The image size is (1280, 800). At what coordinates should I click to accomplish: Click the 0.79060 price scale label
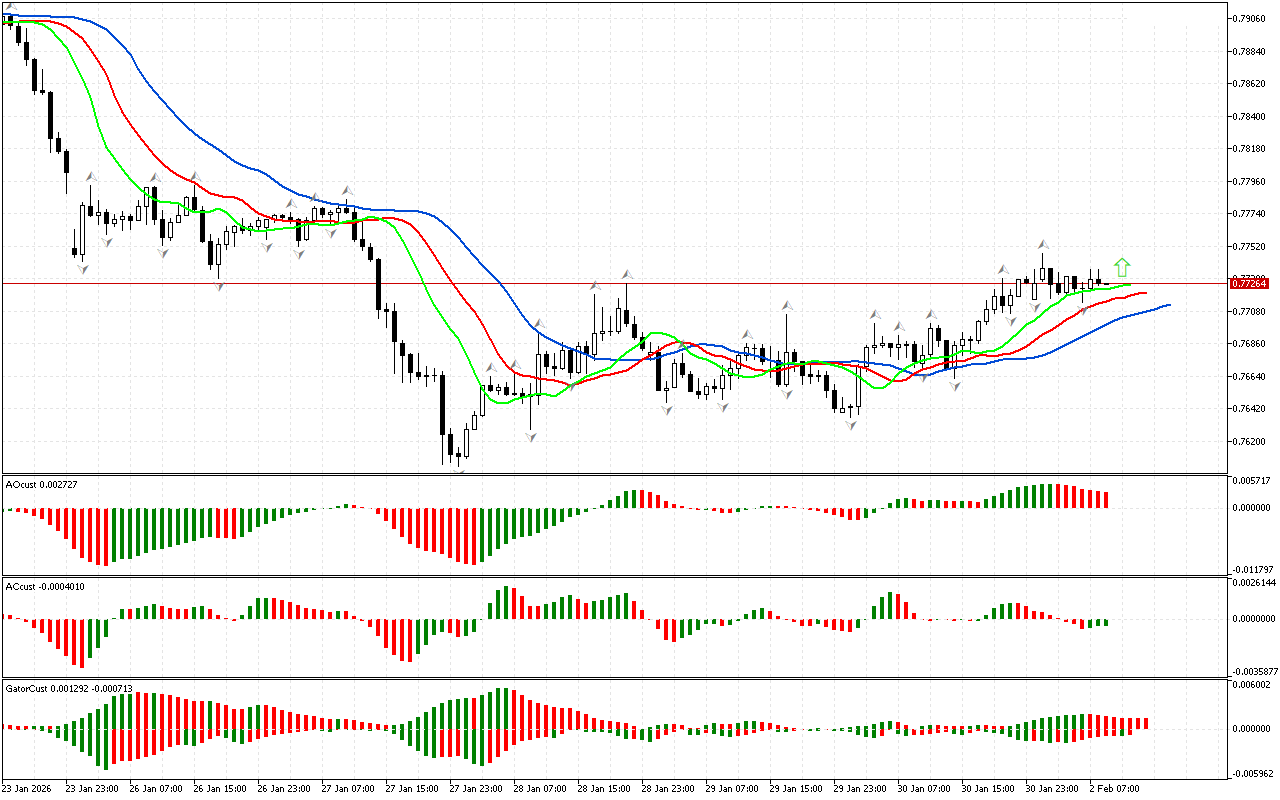click(1252, 19)
